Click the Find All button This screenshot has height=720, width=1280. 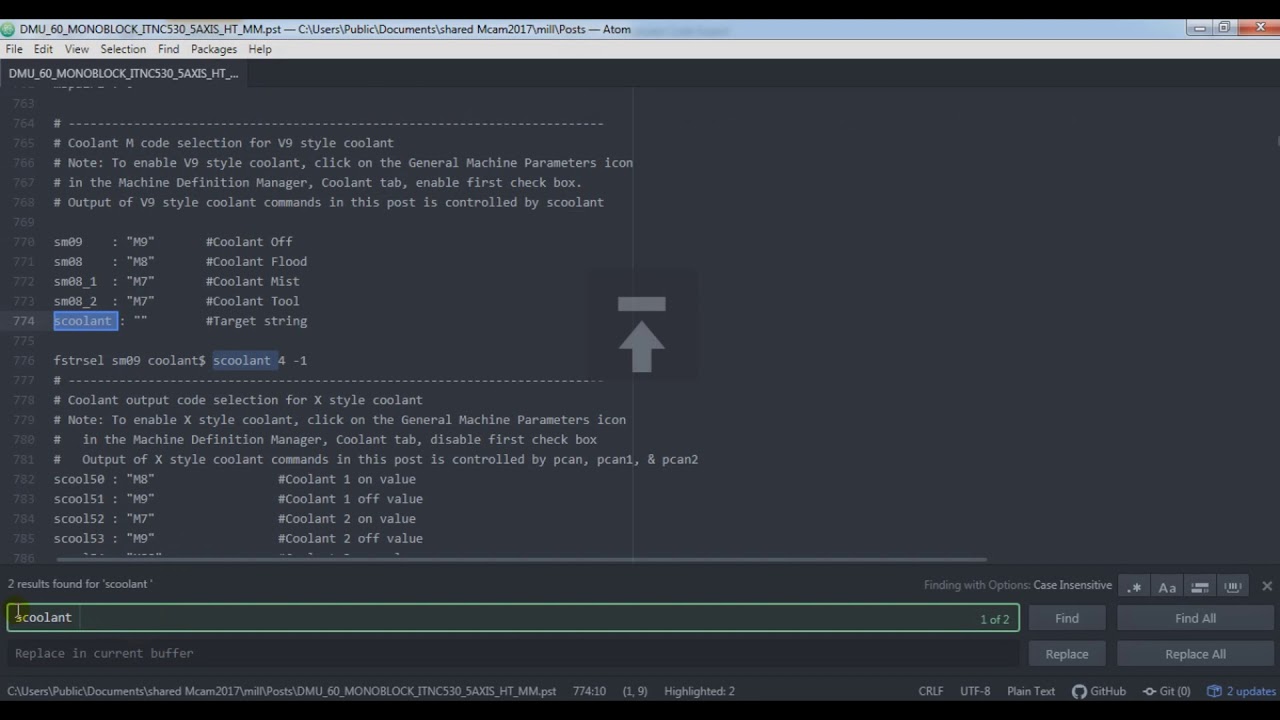[1195, 618]
